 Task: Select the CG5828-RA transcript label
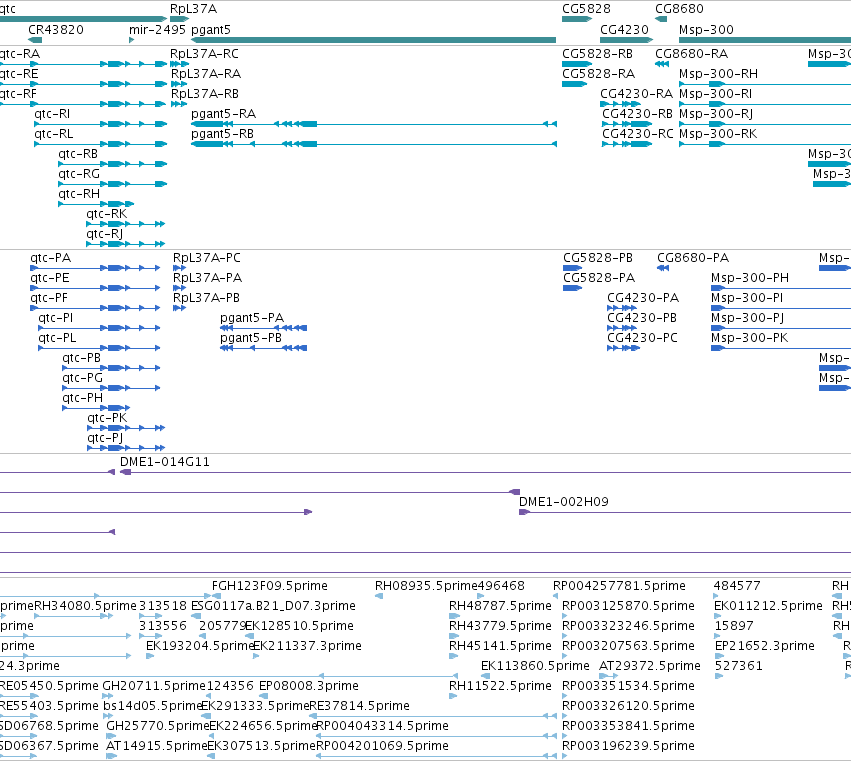(599, 74)
